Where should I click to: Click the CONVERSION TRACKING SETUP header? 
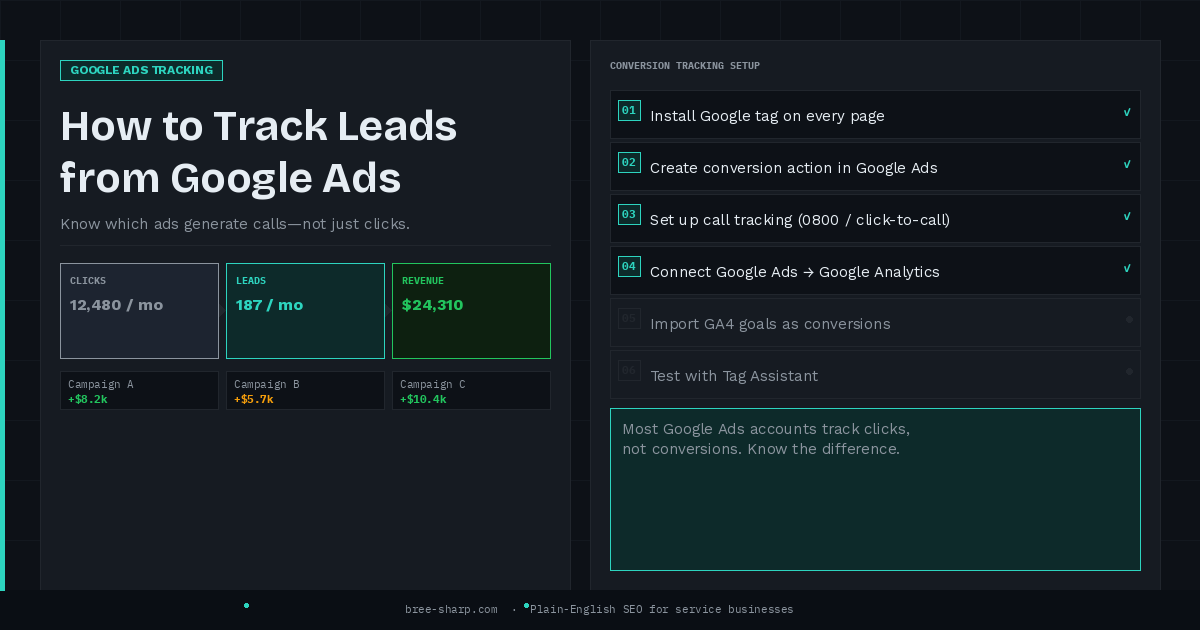click(684, 65)
